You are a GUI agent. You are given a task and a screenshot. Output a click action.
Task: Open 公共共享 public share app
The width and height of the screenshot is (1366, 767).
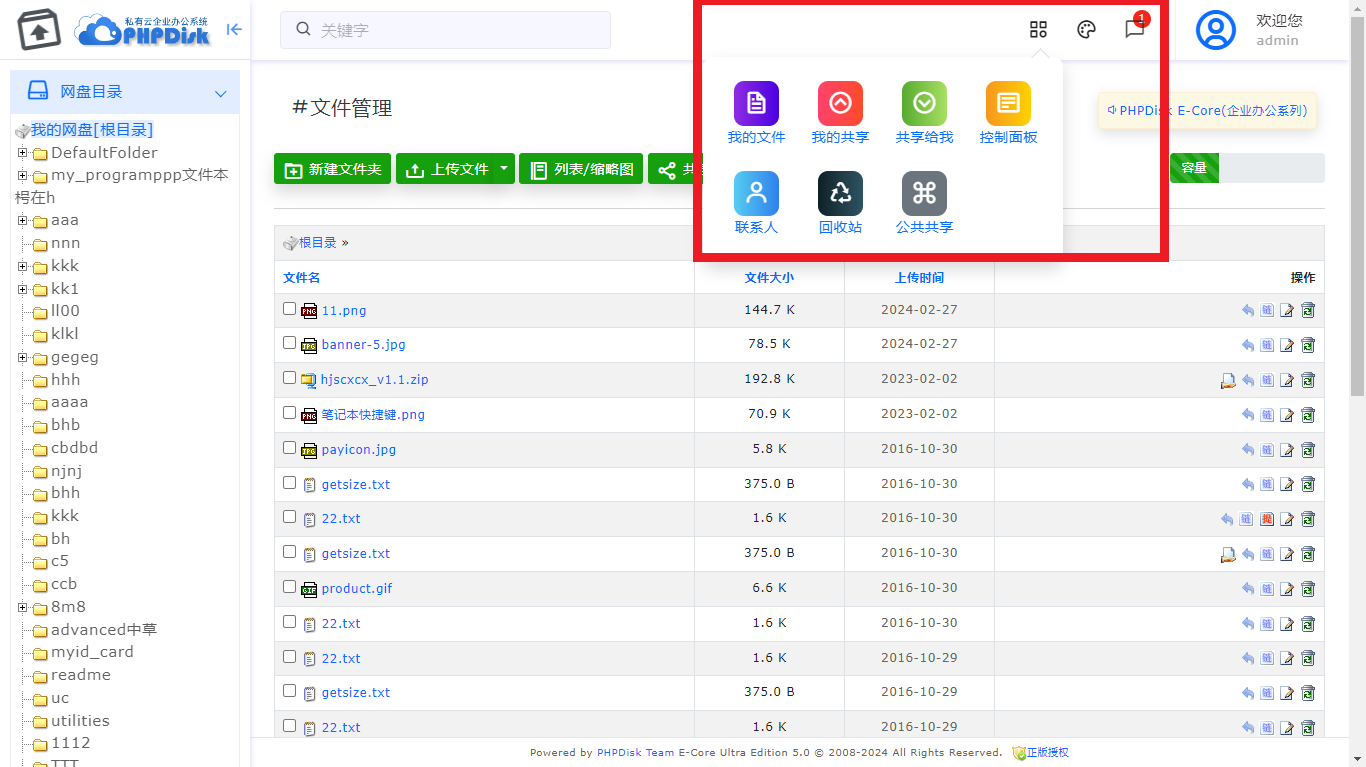[924, 204]
